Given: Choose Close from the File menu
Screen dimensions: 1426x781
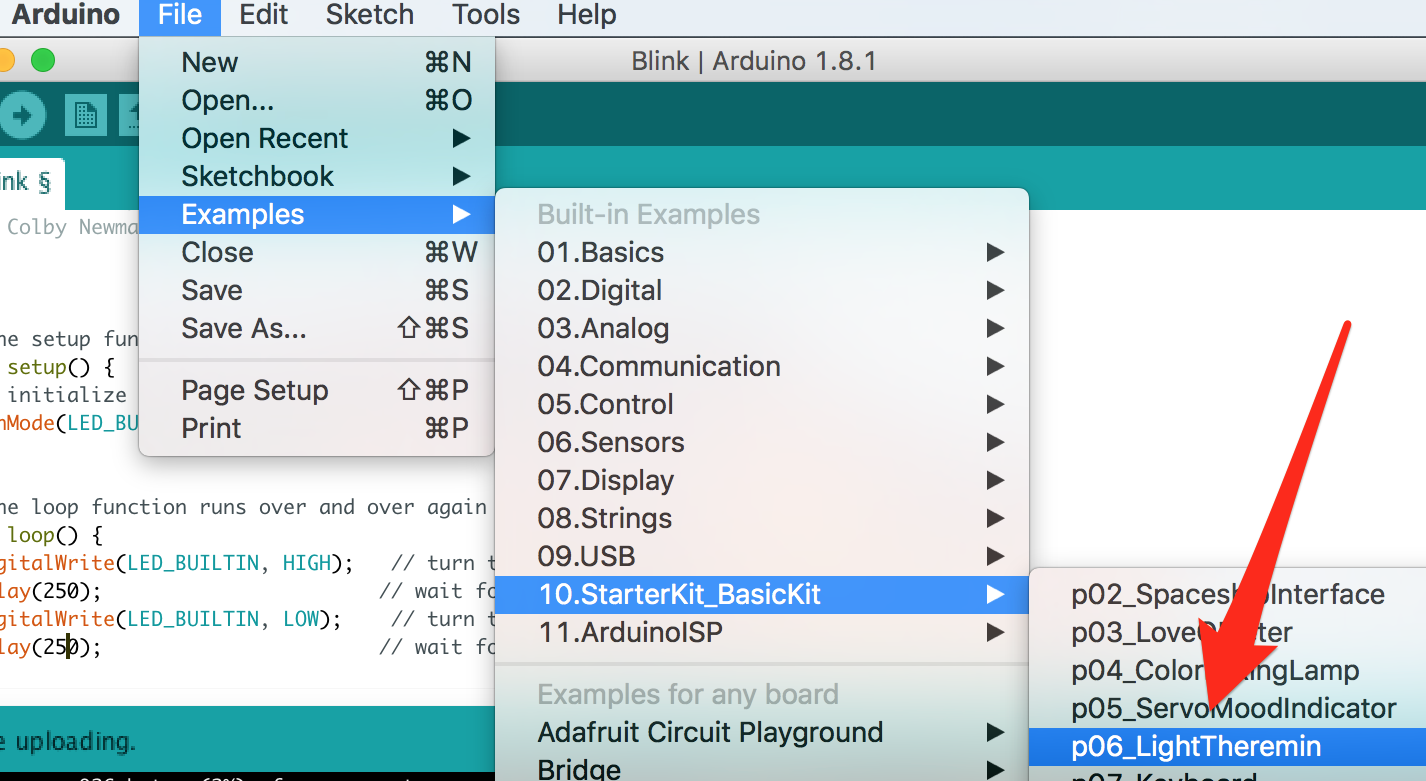Looking at the screenshot, I should click(316, 252).
